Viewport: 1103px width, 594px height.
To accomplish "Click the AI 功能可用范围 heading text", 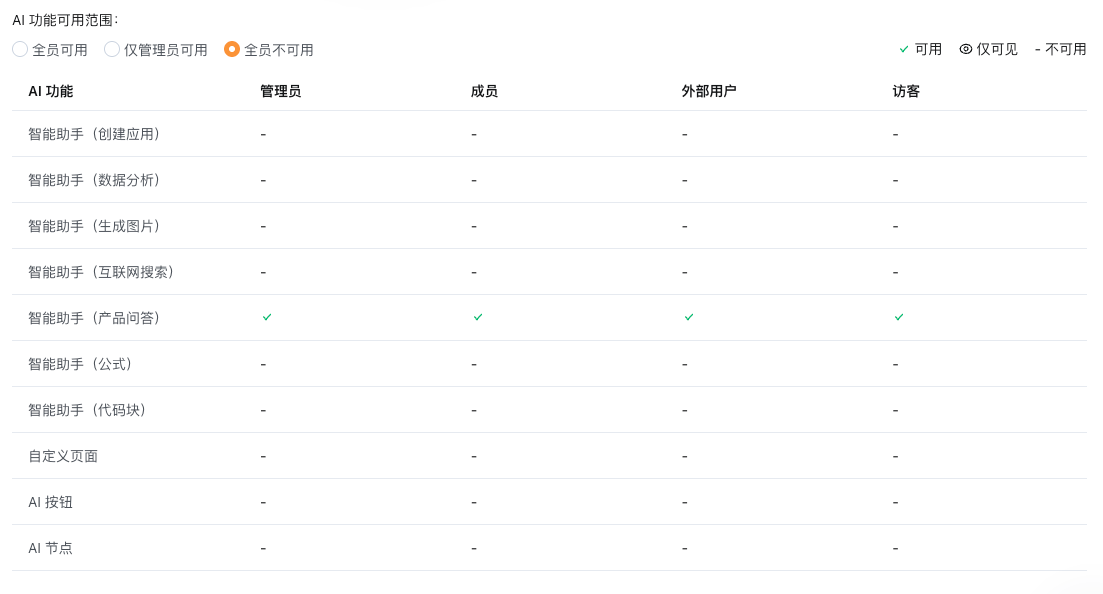I will click(65, 20).
